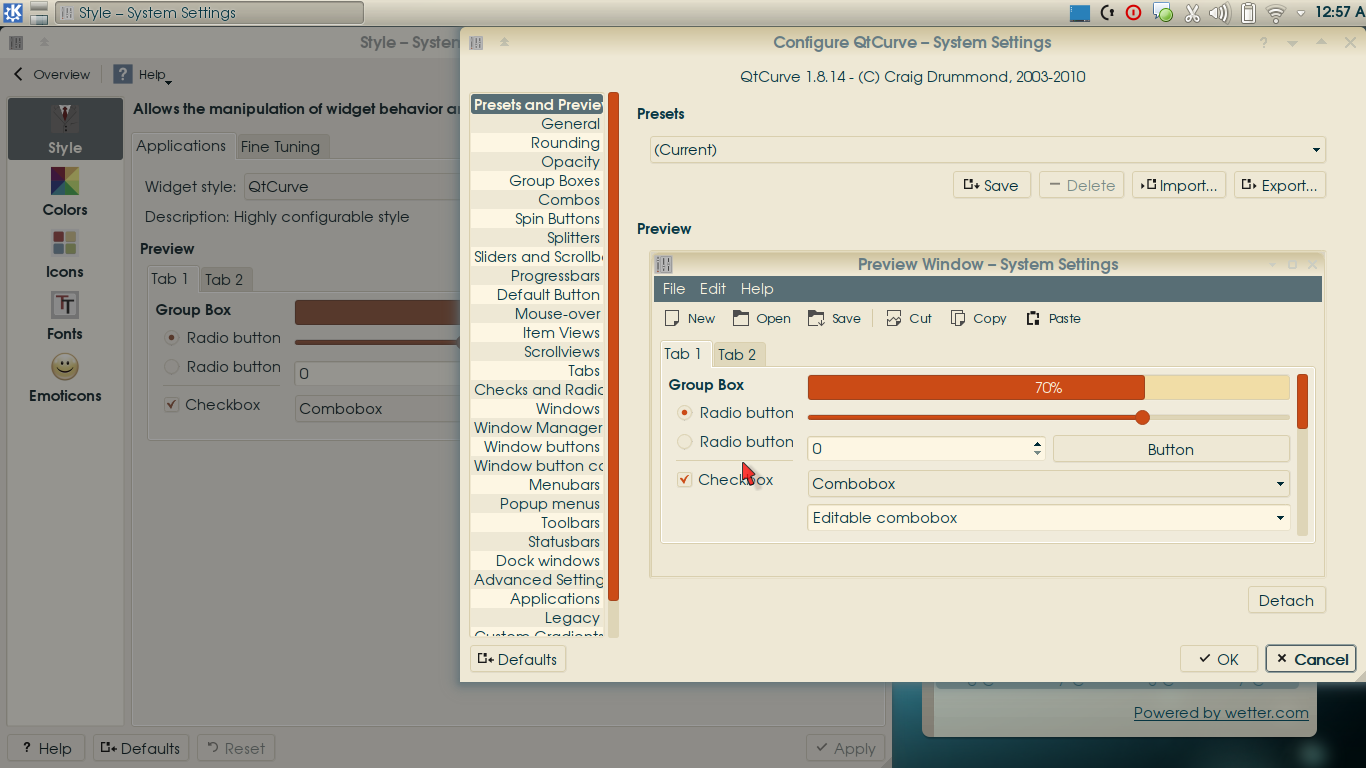Click Configure QtCurve window menu icon
The width and height of the screenshot is (1366, 768).
476,43
